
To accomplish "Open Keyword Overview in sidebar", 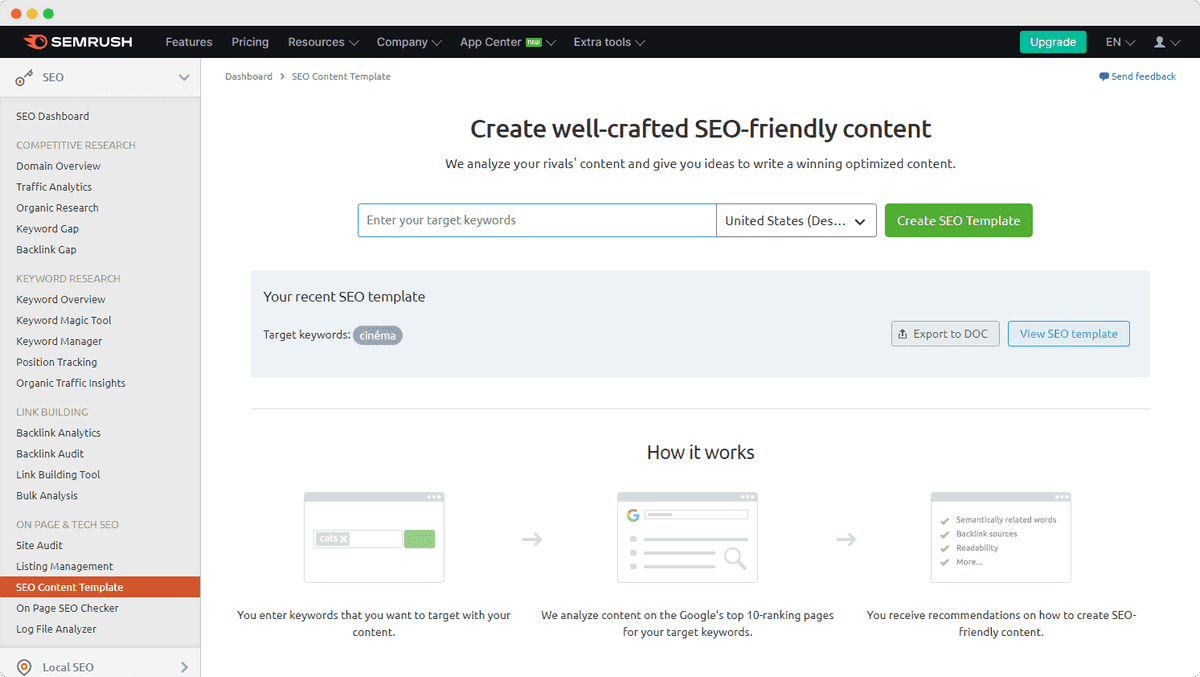I will 60,299.
